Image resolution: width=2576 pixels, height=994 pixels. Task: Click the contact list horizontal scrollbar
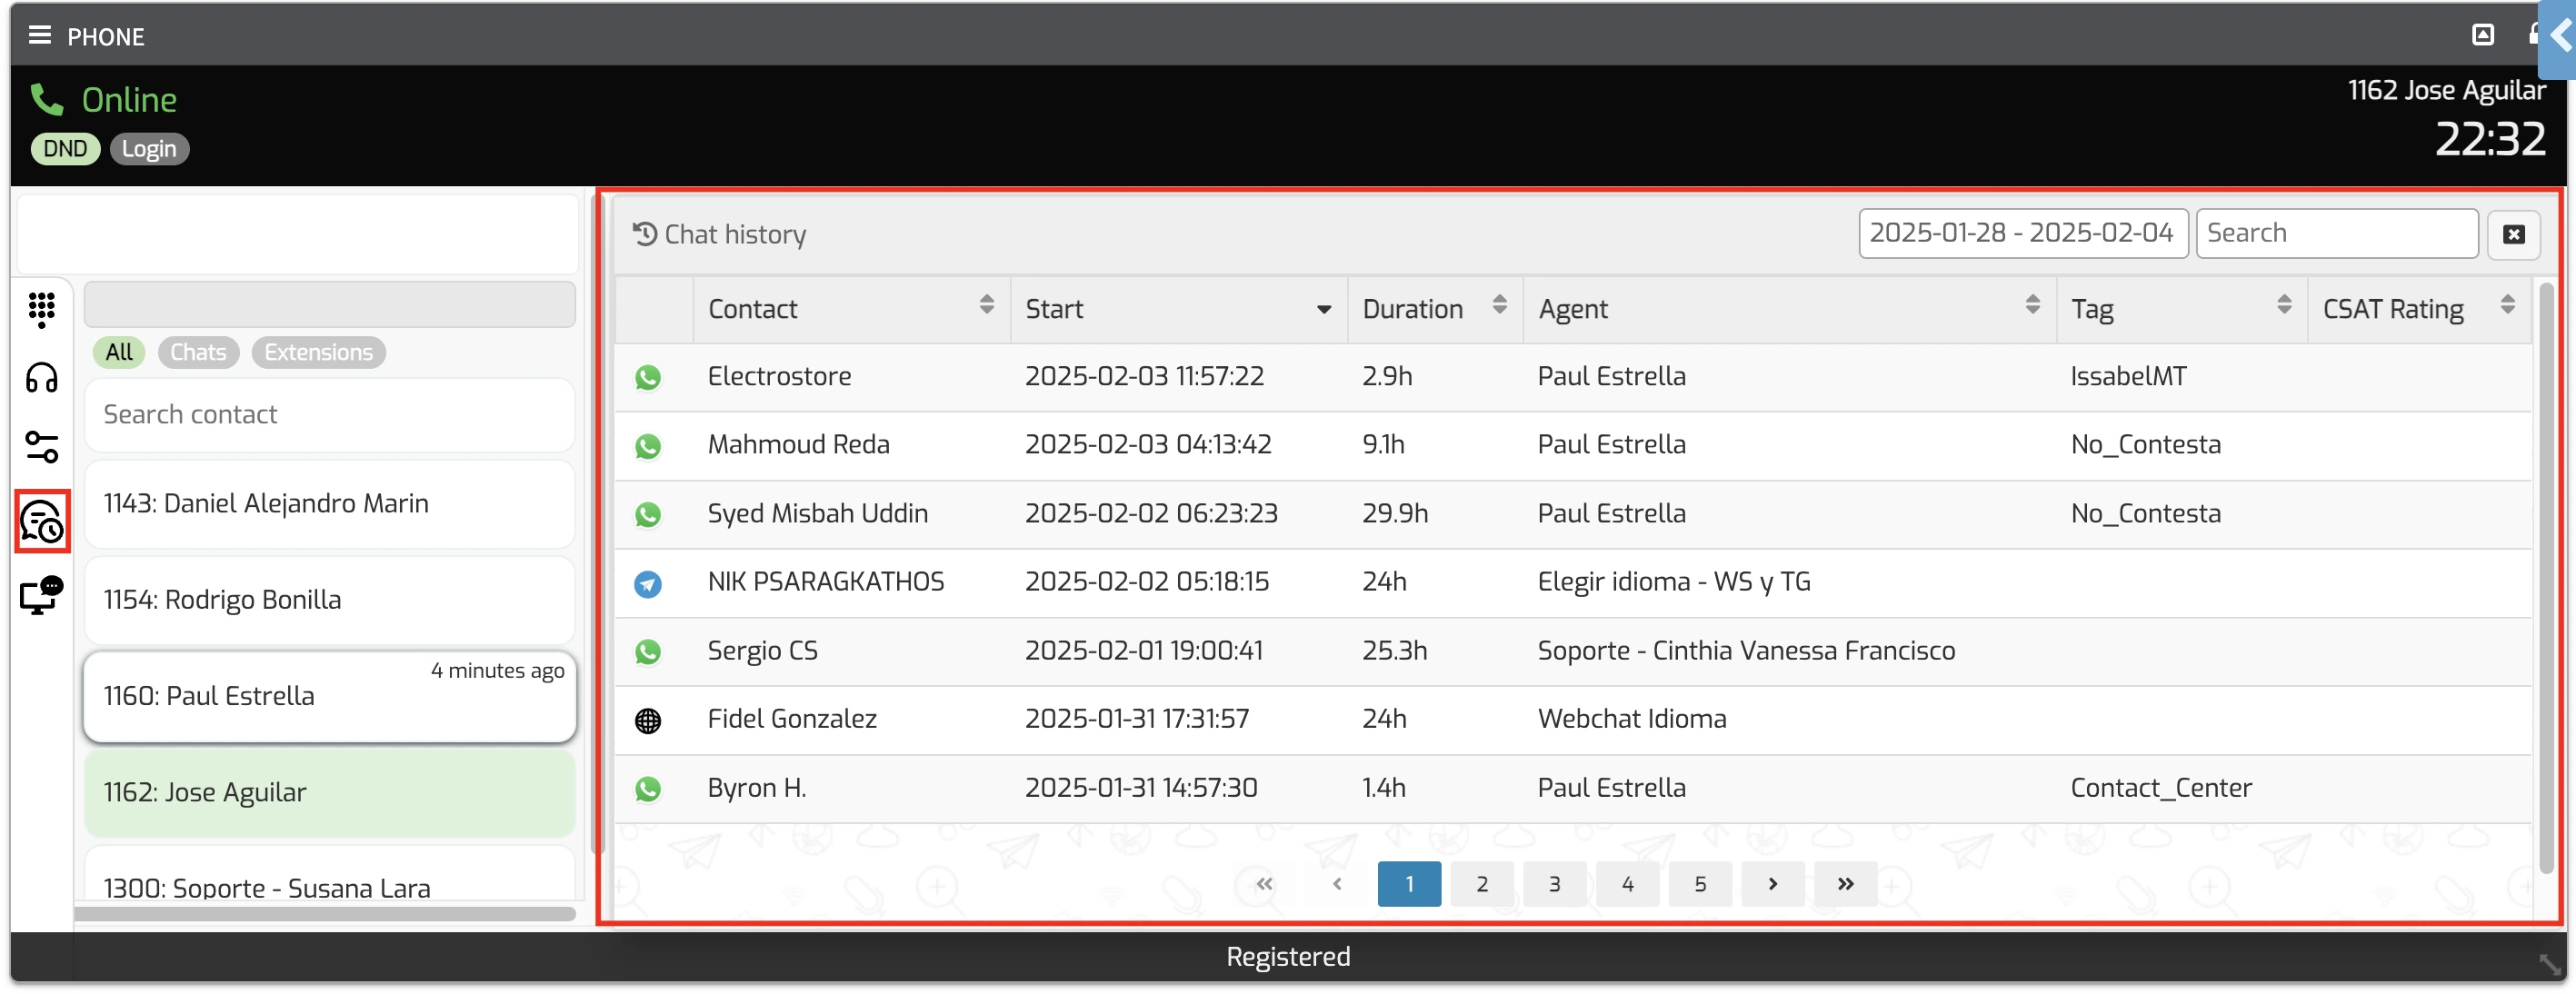325,914
